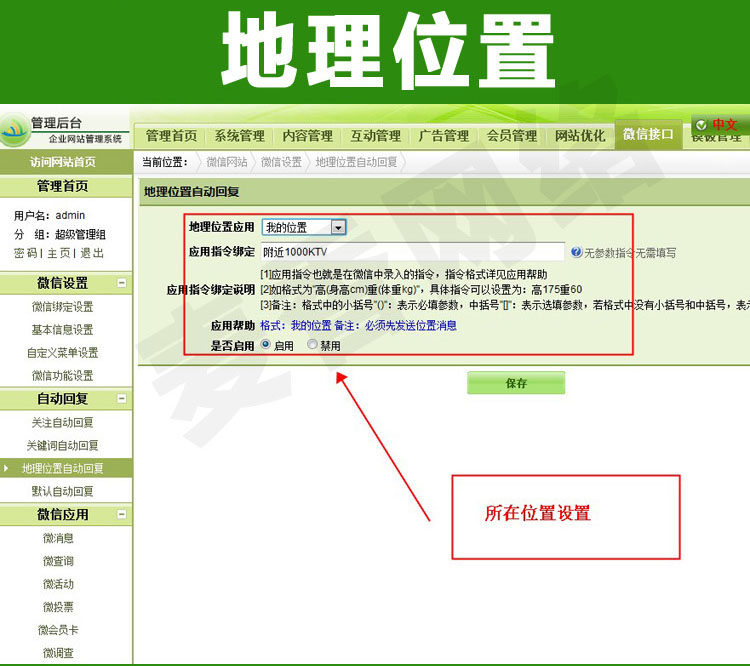
Task: Click the green 保存 button
Action: [x=516, y=383]
